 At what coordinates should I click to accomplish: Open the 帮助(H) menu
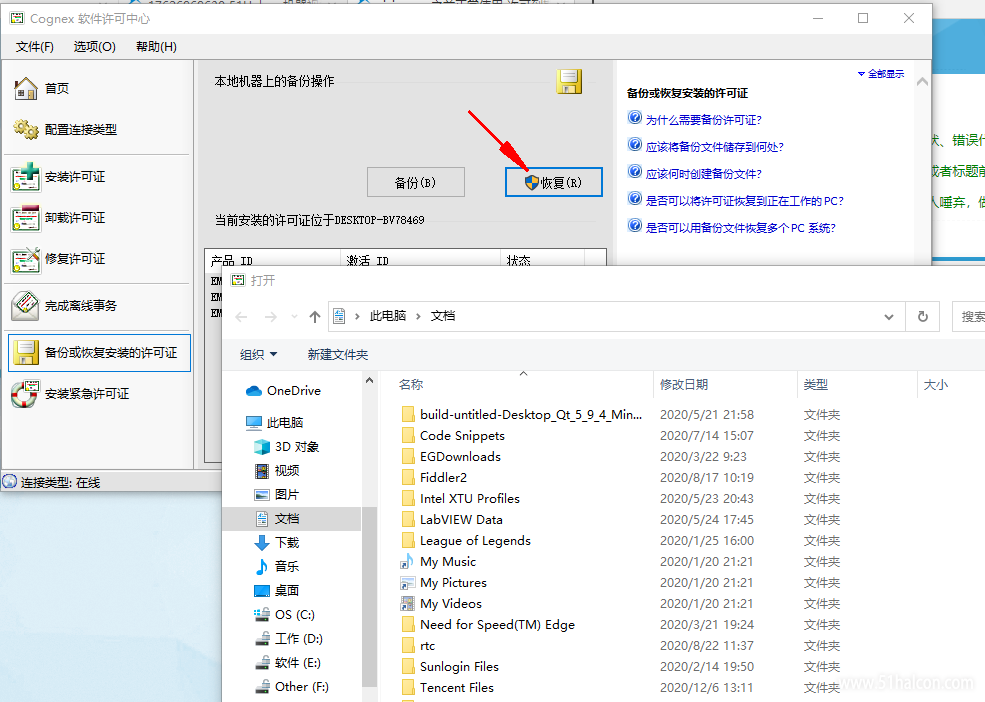coord(156,47)
